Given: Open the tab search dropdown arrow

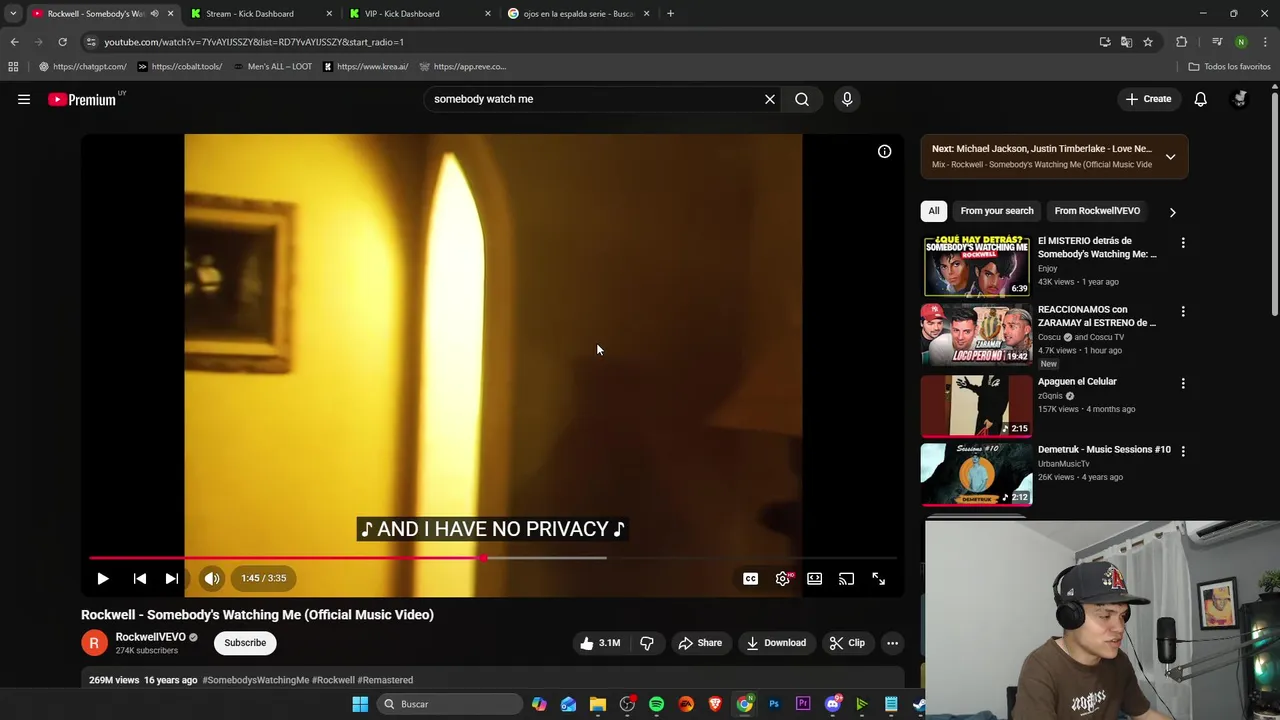Looking at the screenshot, I should click(13, 14).
